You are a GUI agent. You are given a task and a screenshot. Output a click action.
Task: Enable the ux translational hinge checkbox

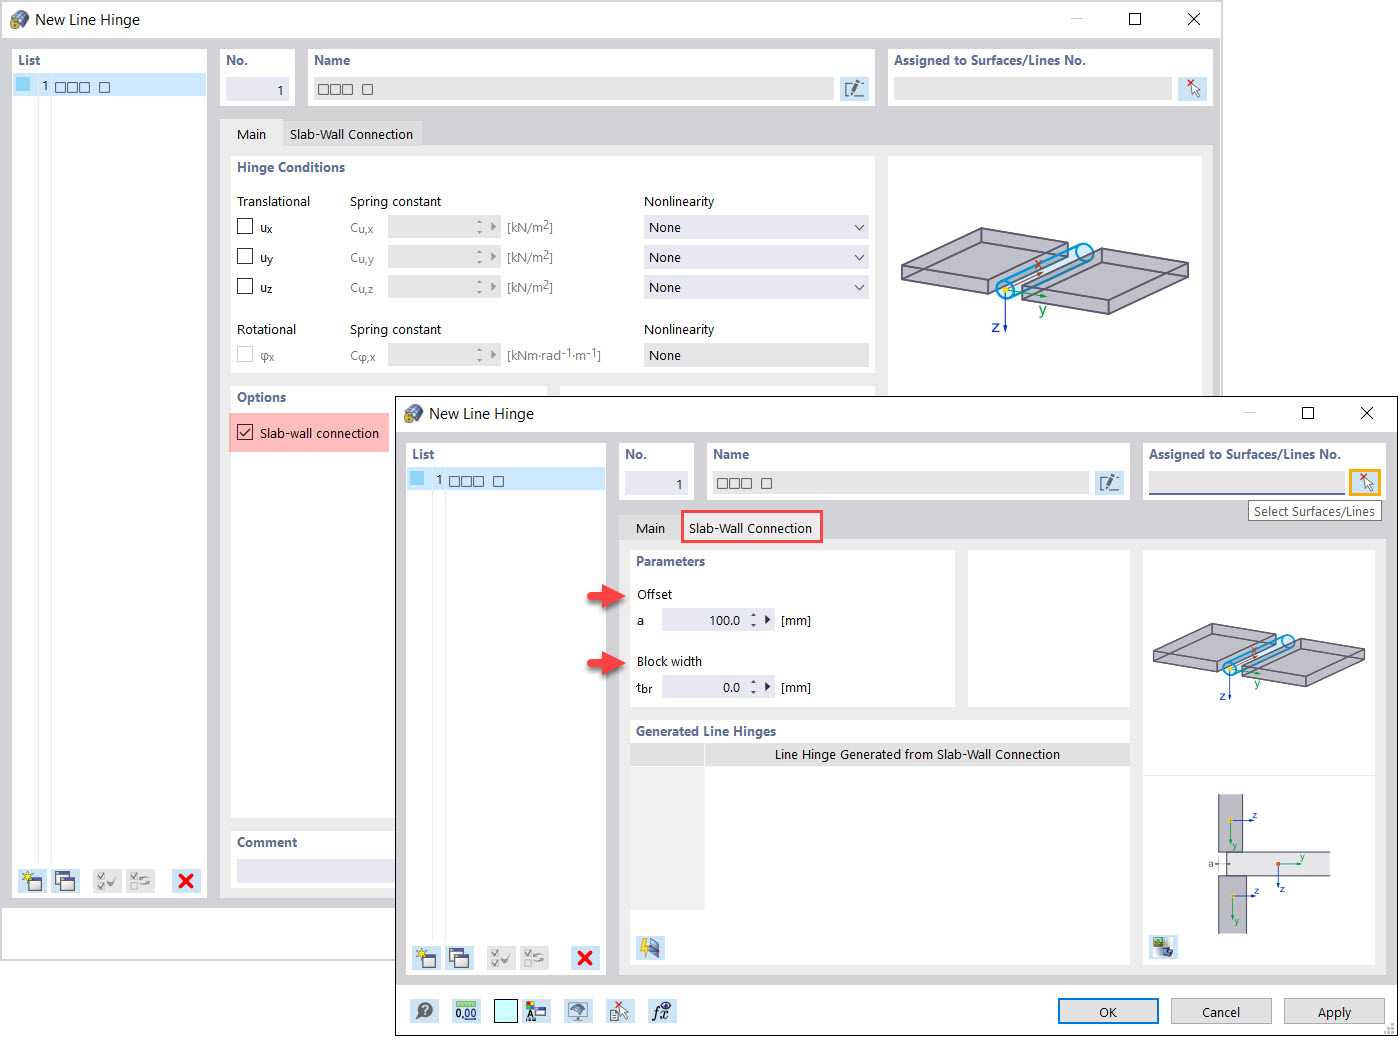pyautogui.click(x=245, y=227)
